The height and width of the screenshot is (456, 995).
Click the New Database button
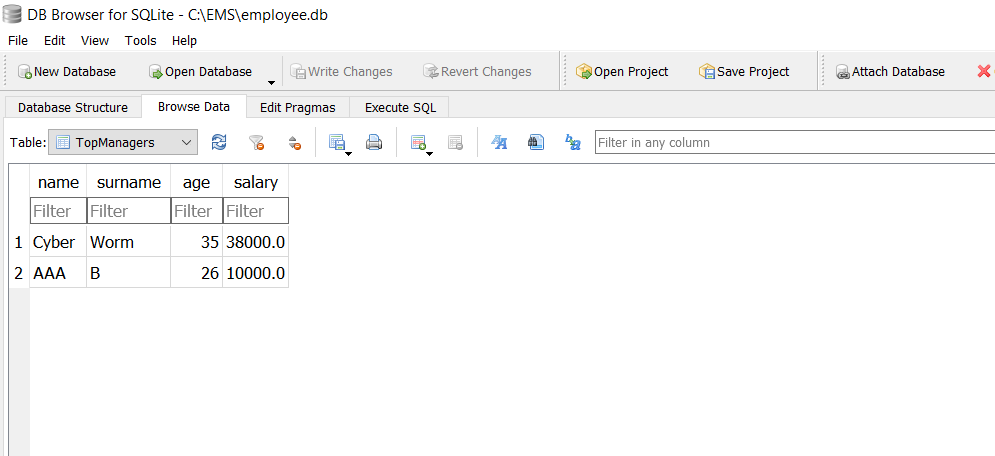pyautogui.click(x=66, y=72)
